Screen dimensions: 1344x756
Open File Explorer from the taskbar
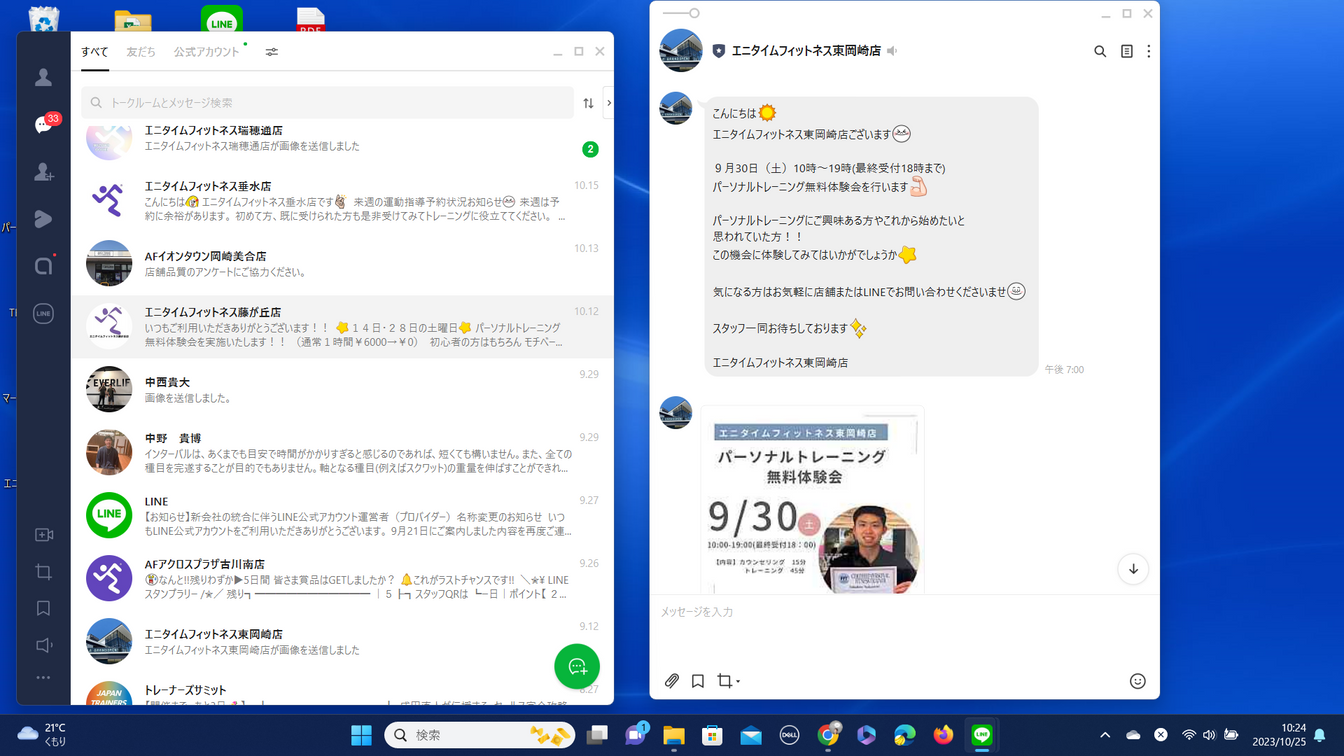click(x=674, y=735)
